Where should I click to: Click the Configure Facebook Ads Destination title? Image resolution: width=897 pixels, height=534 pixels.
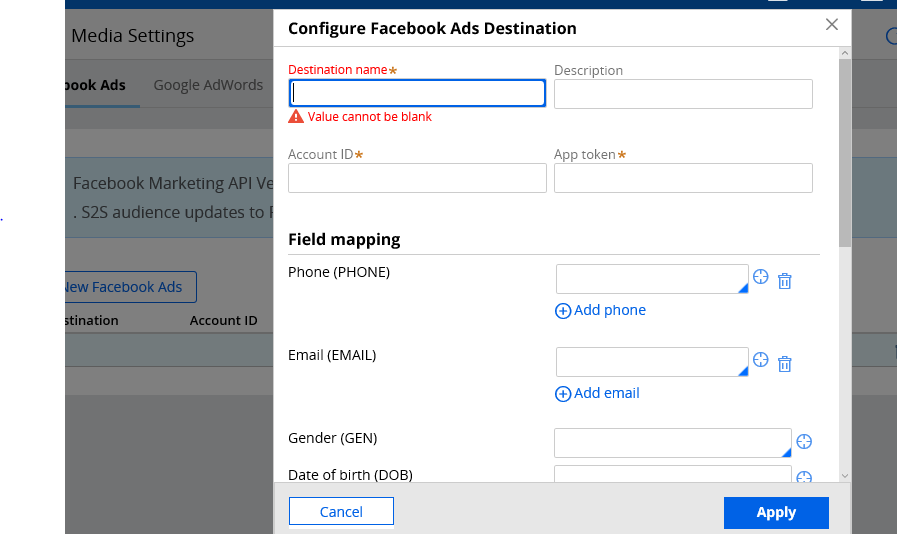point(432,29)
